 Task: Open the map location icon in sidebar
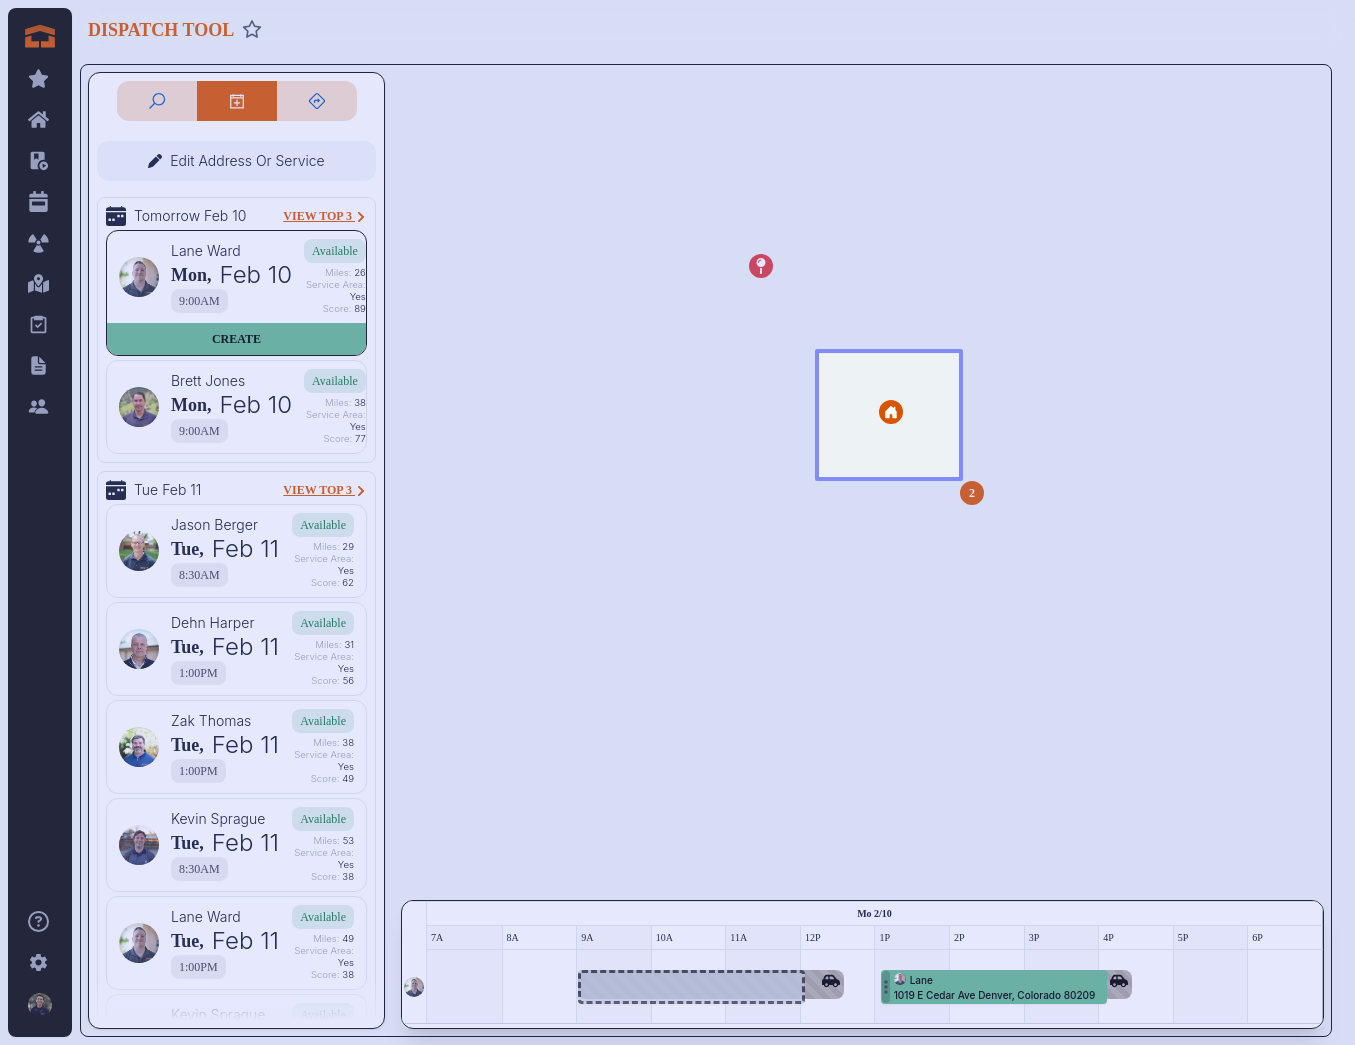click(39, 284)
